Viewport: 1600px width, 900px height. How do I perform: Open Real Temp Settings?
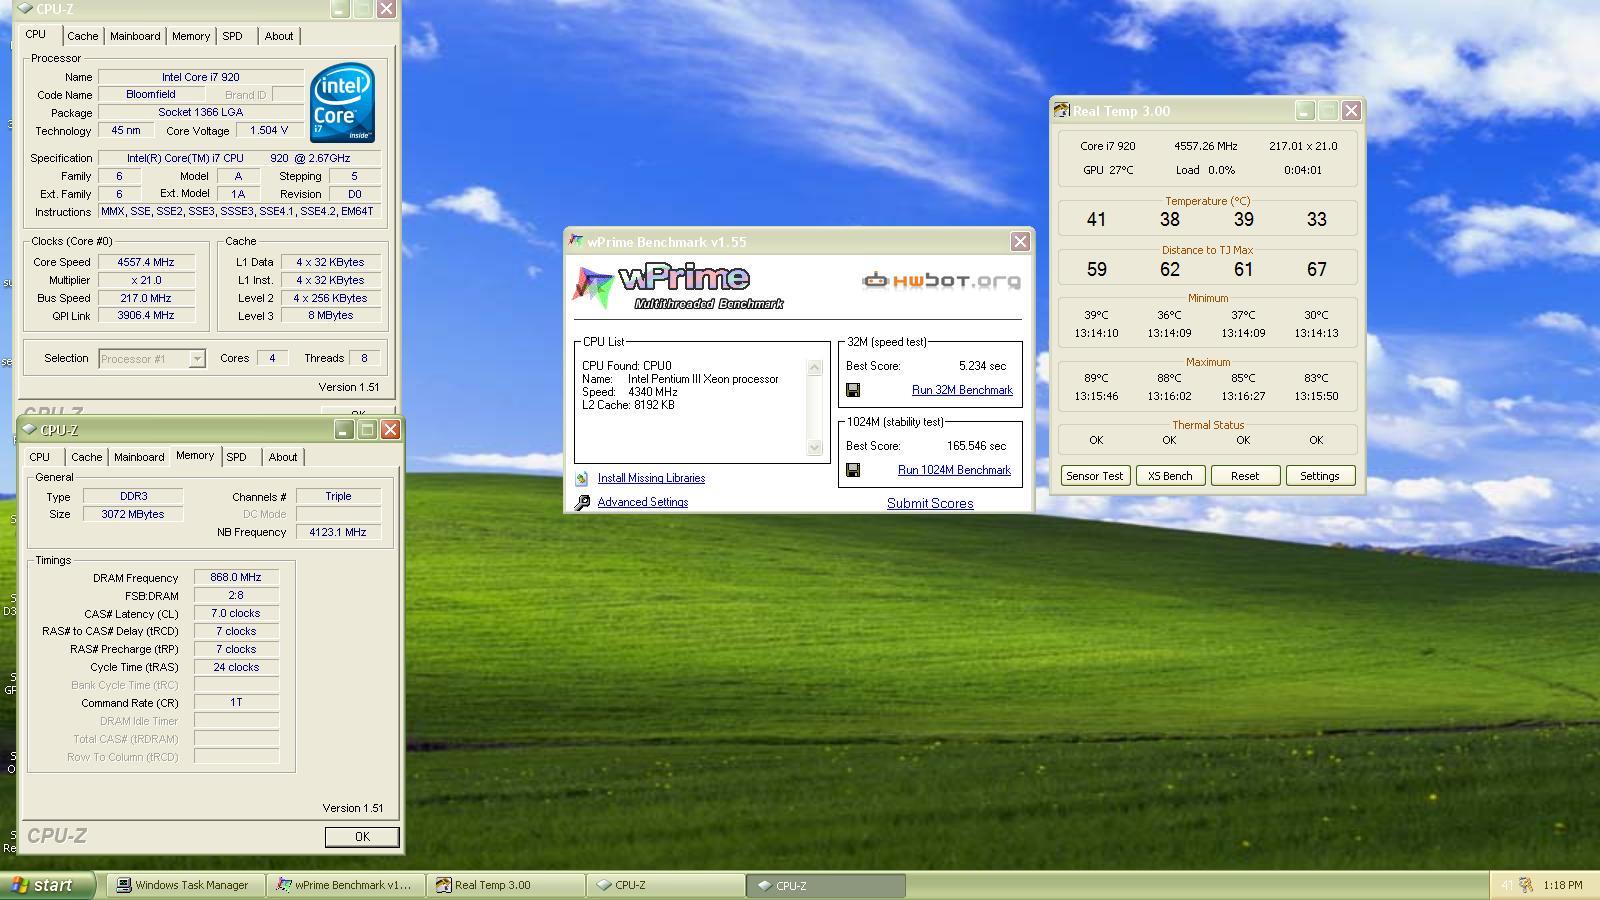(1319, 476)
